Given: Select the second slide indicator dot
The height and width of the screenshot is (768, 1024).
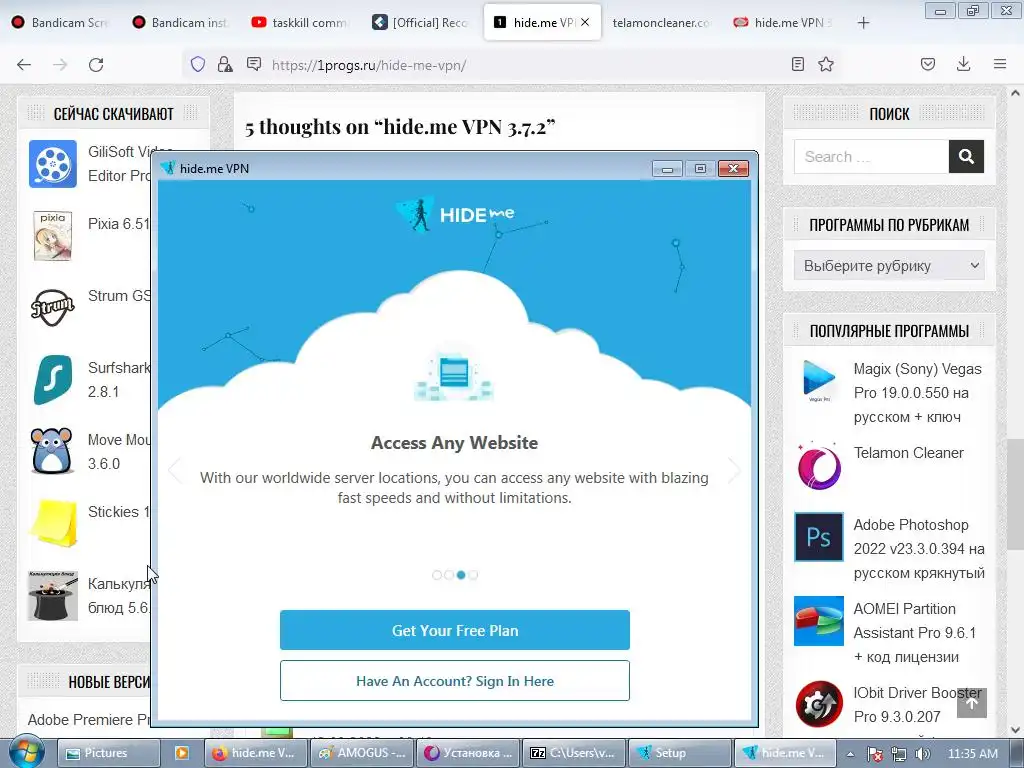Looking at the screenshot, I should 449,575.
